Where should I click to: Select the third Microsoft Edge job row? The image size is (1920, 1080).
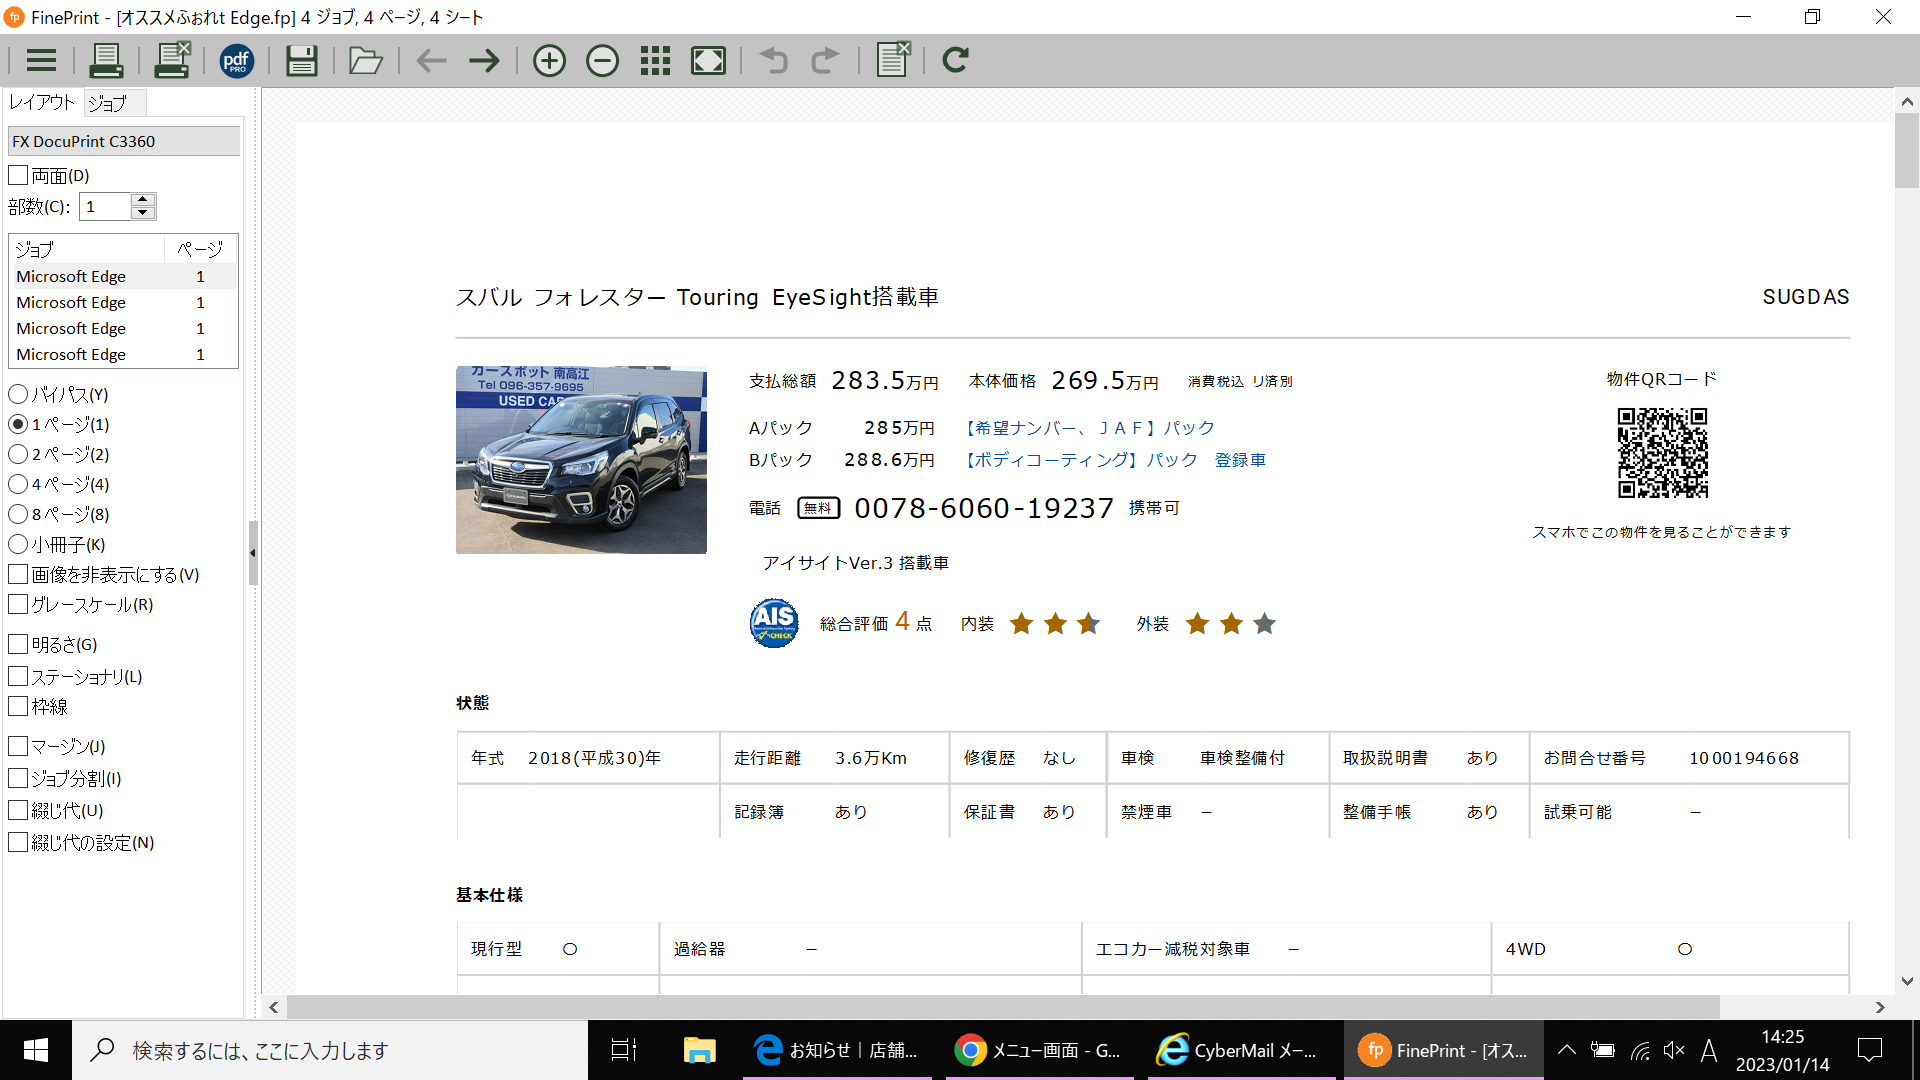click(x=124, y=328)
